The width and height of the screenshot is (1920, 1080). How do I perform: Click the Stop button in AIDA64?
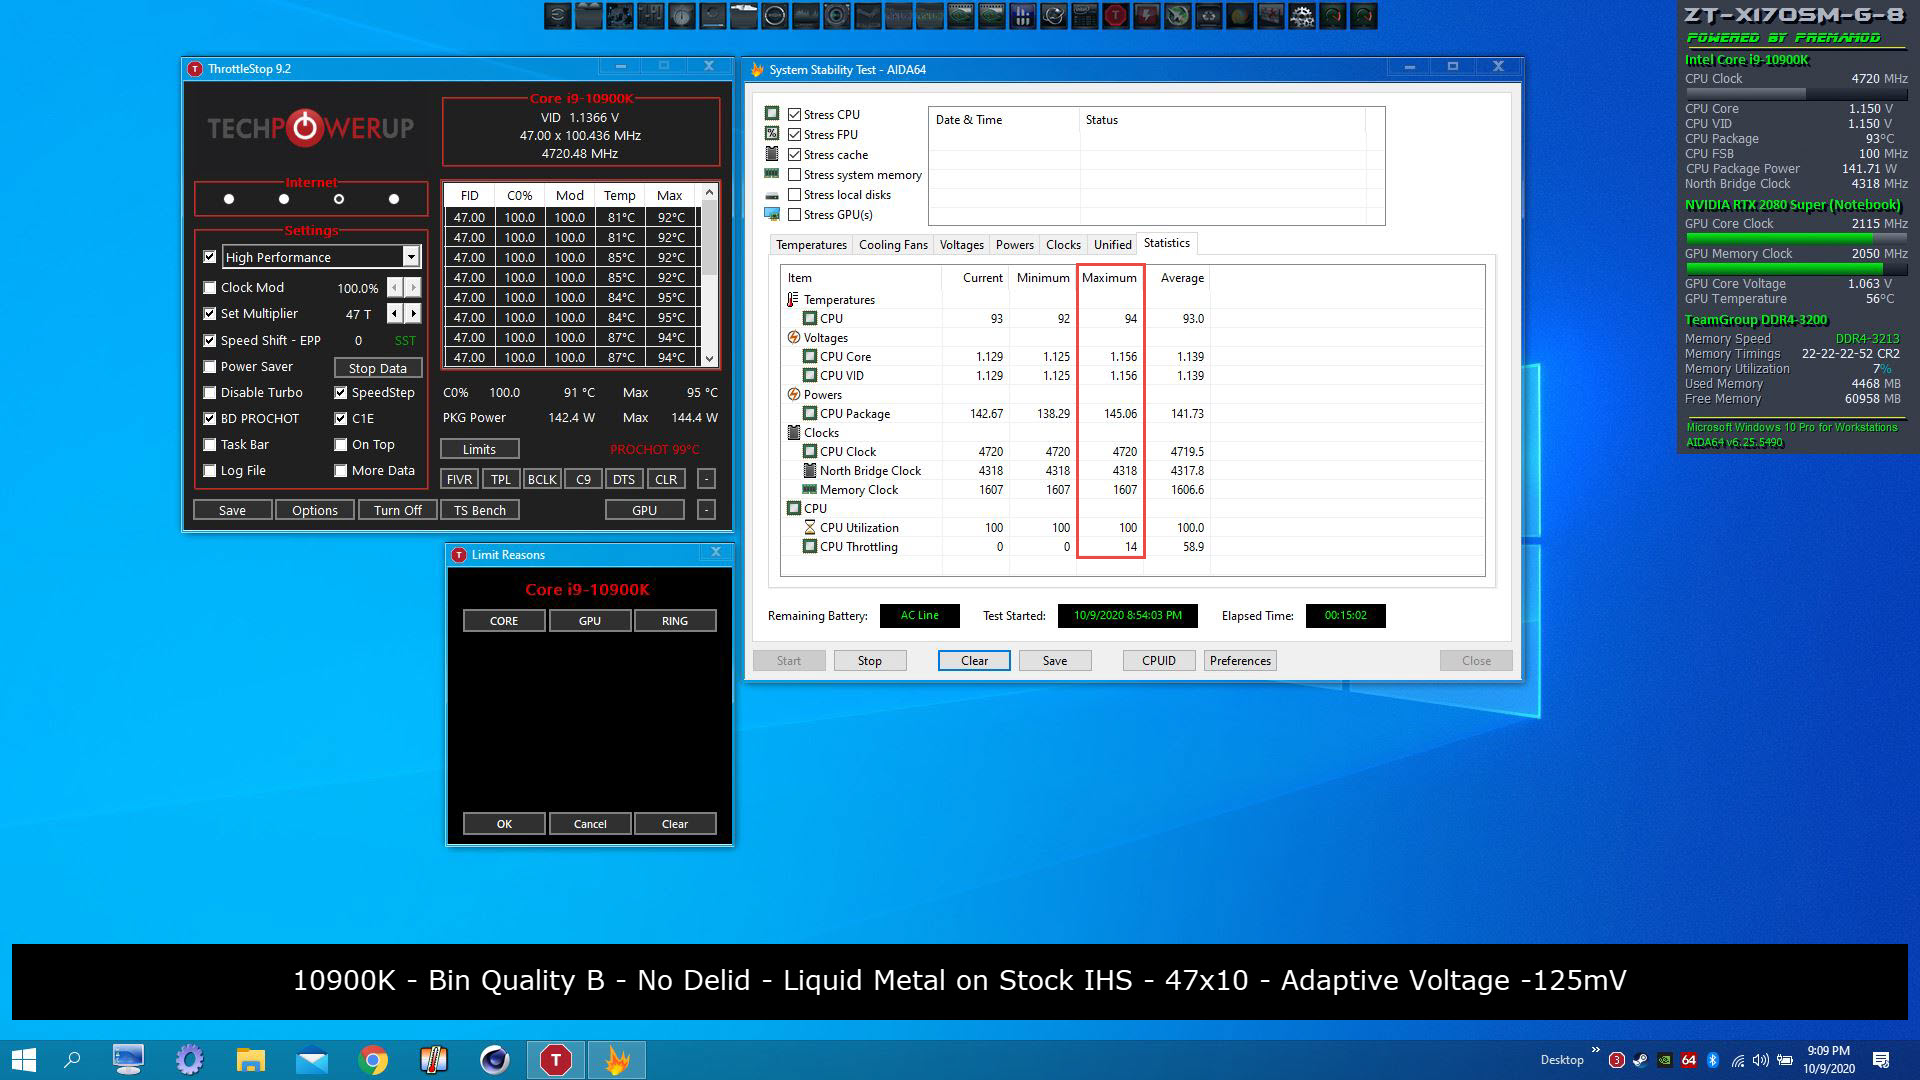(869, 660)
